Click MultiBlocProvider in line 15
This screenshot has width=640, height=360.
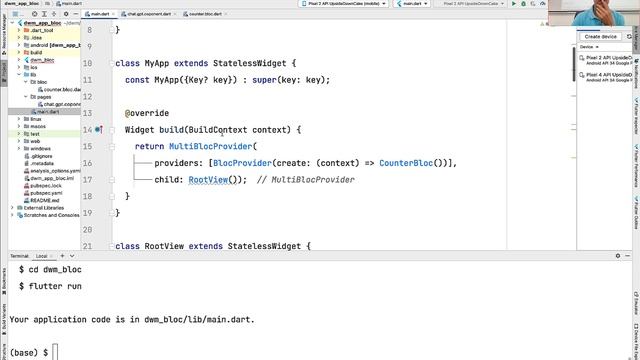(211, 146)
